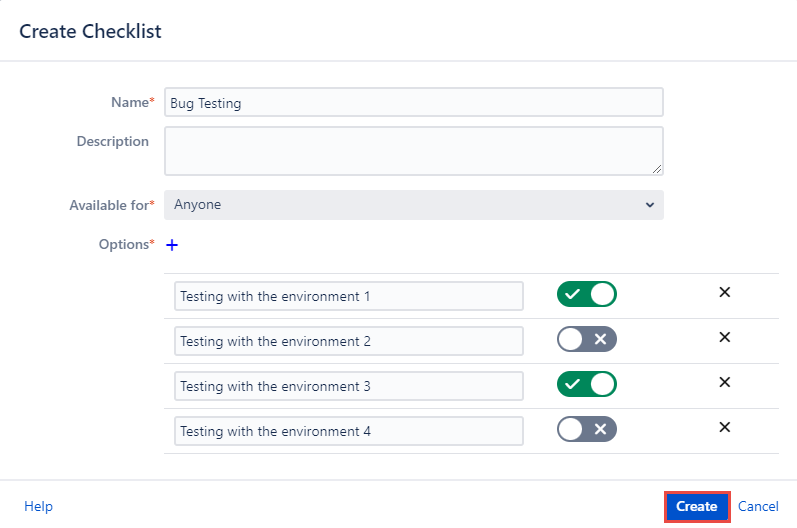This screenshot has width=797, height=528.
Task: Edit the environment 2 option text
Action: click(x=348, y=341)
